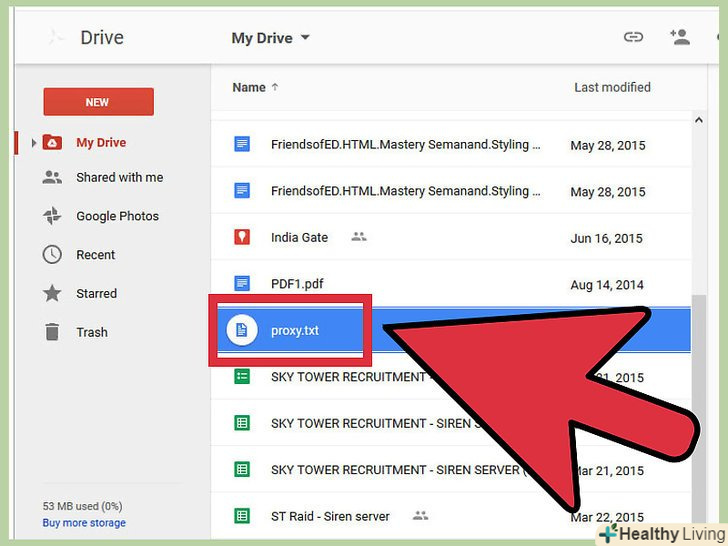Open Shared with me
The height and width of the screenshot is (546, 728).
coord(120,177)
